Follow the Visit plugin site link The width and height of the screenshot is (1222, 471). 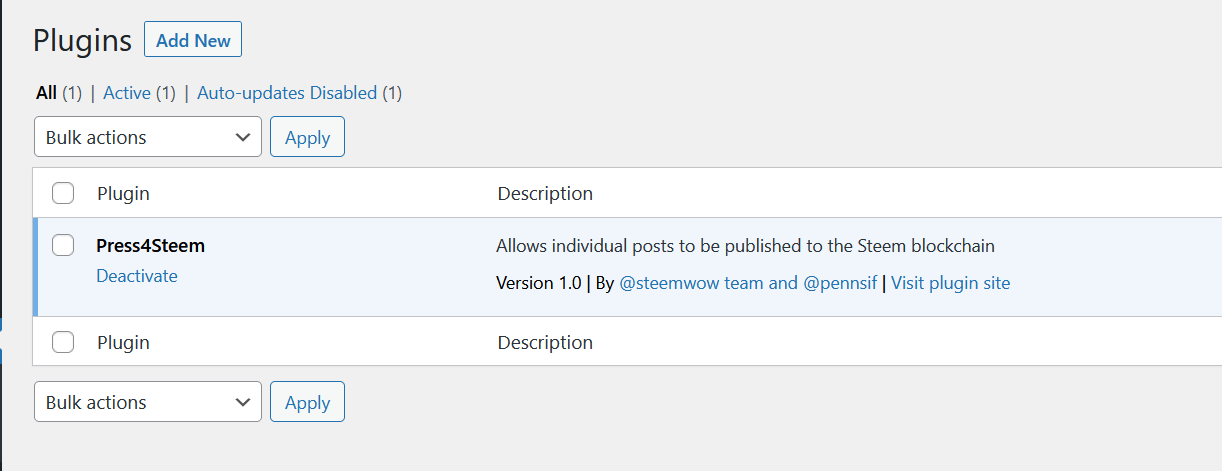[950, 283]
